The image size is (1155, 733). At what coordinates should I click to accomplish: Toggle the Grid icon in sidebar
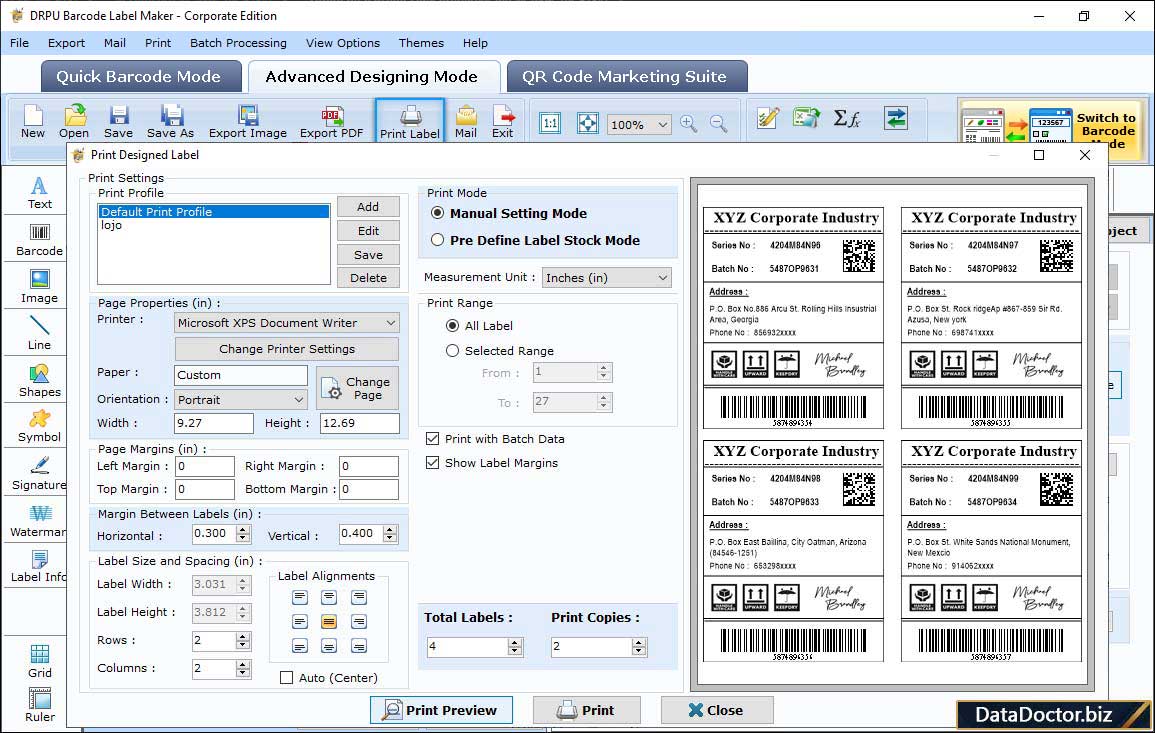point(39,661)
